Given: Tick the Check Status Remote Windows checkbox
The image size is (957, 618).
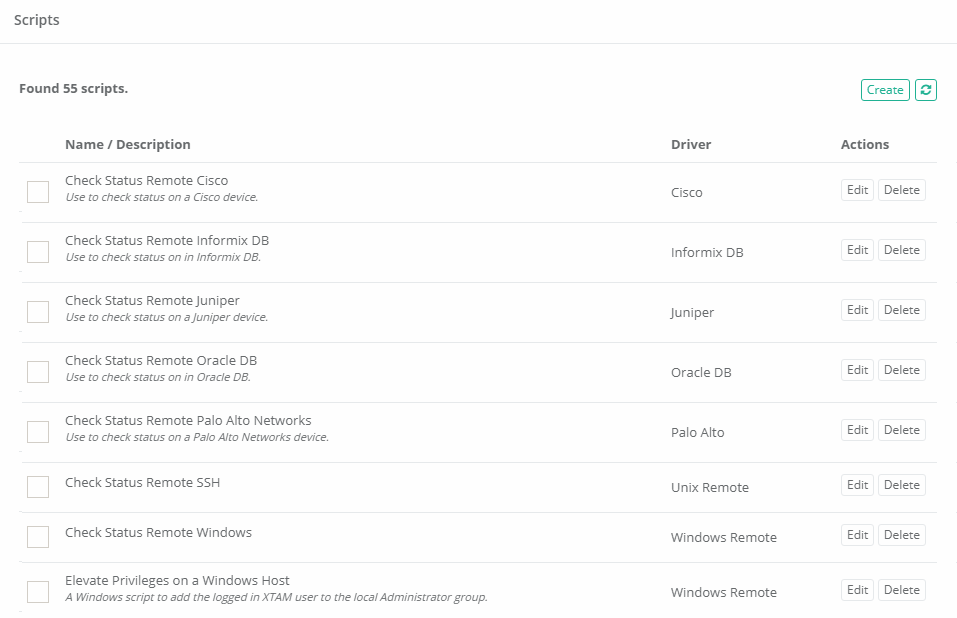Looking at the screenshot, I should tap(38, 537).
